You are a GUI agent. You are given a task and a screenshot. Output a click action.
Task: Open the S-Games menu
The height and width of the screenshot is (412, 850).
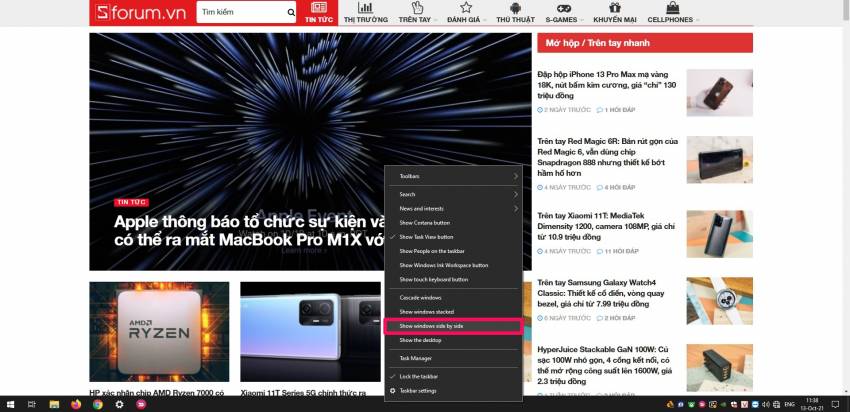click(564, 12)
